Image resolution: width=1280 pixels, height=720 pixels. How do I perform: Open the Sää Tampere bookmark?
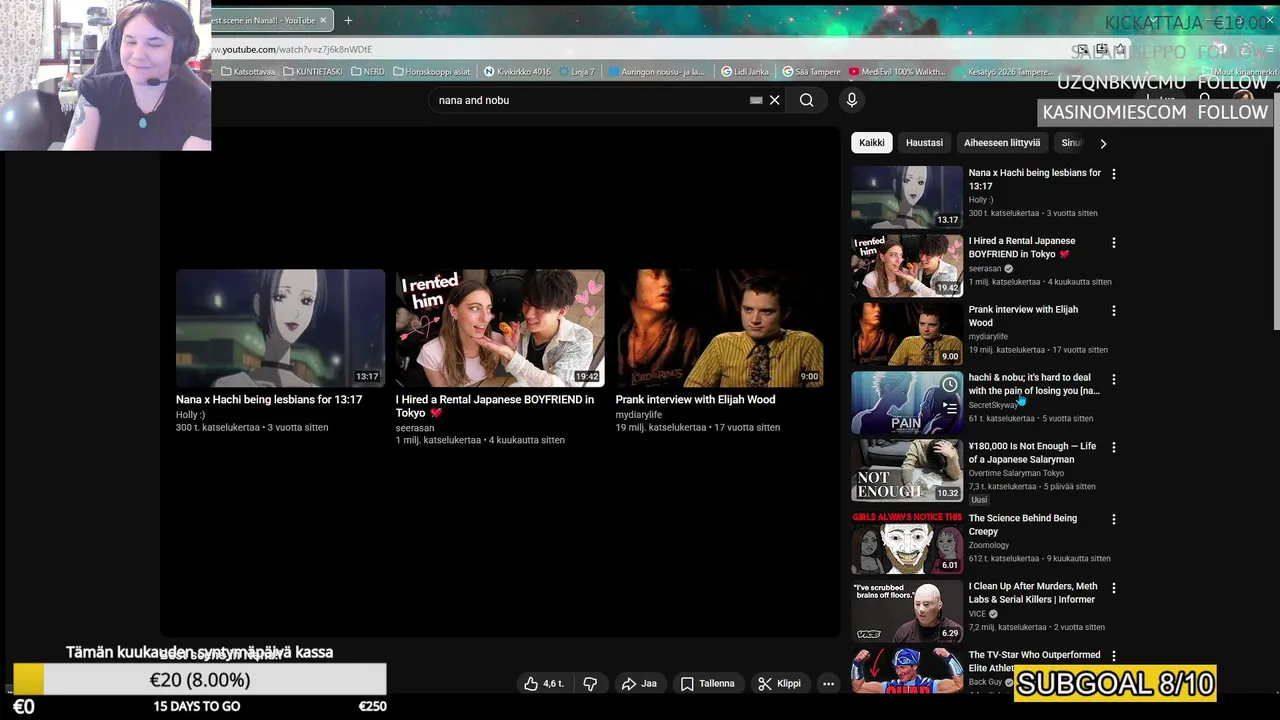[x=812, y=72]
